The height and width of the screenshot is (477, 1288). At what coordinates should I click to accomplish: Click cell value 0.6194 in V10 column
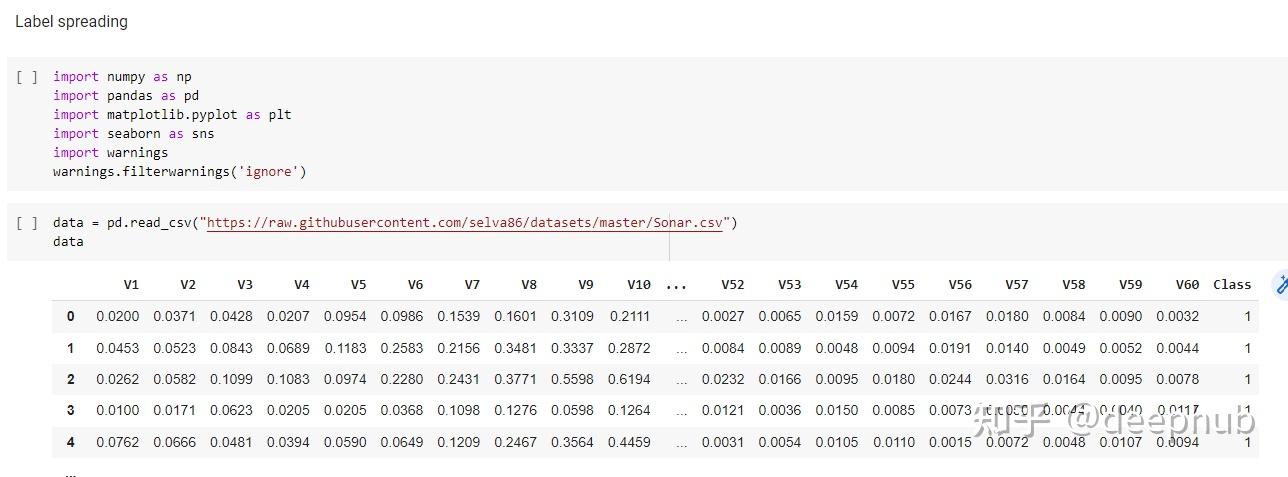coord(628,379)
